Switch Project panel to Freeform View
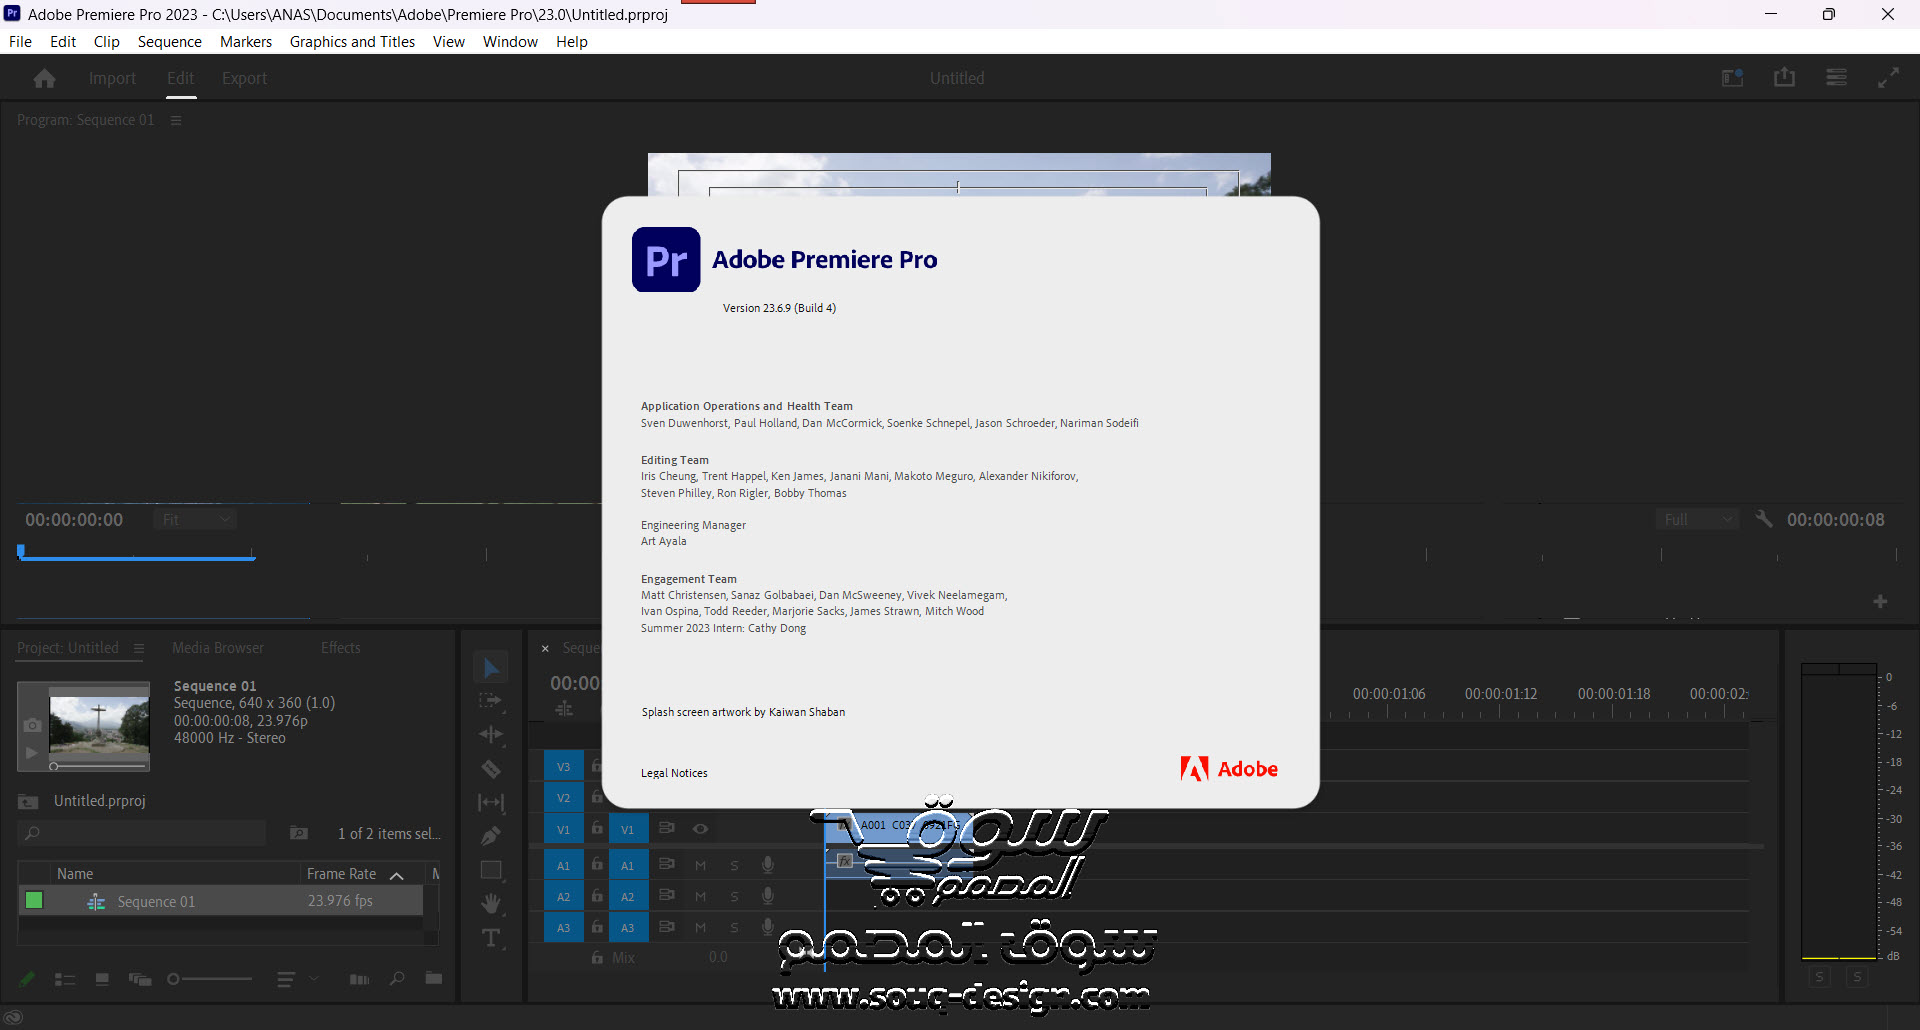This screenshot has height=1030, width=1920. pyautogui.click(x=140, y=979)
